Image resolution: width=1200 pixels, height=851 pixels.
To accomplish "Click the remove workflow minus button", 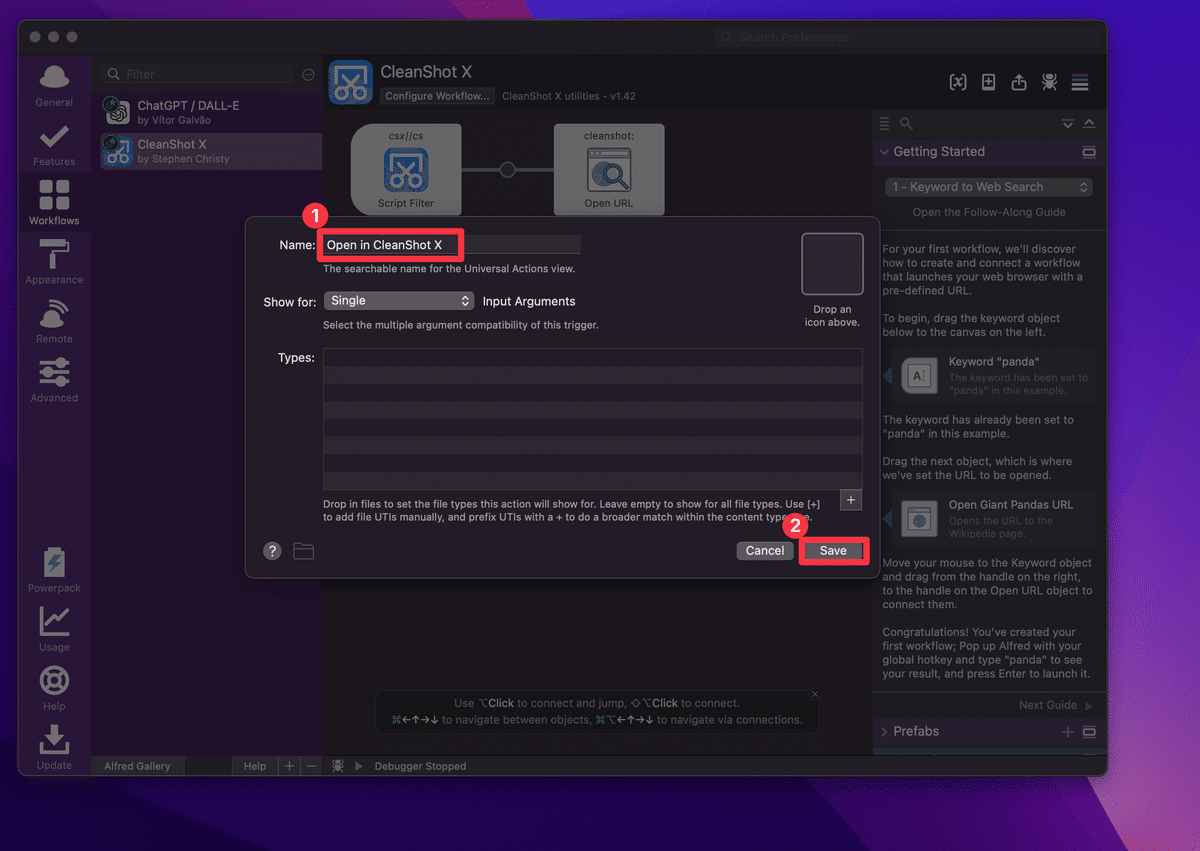I will pos(311,766).
